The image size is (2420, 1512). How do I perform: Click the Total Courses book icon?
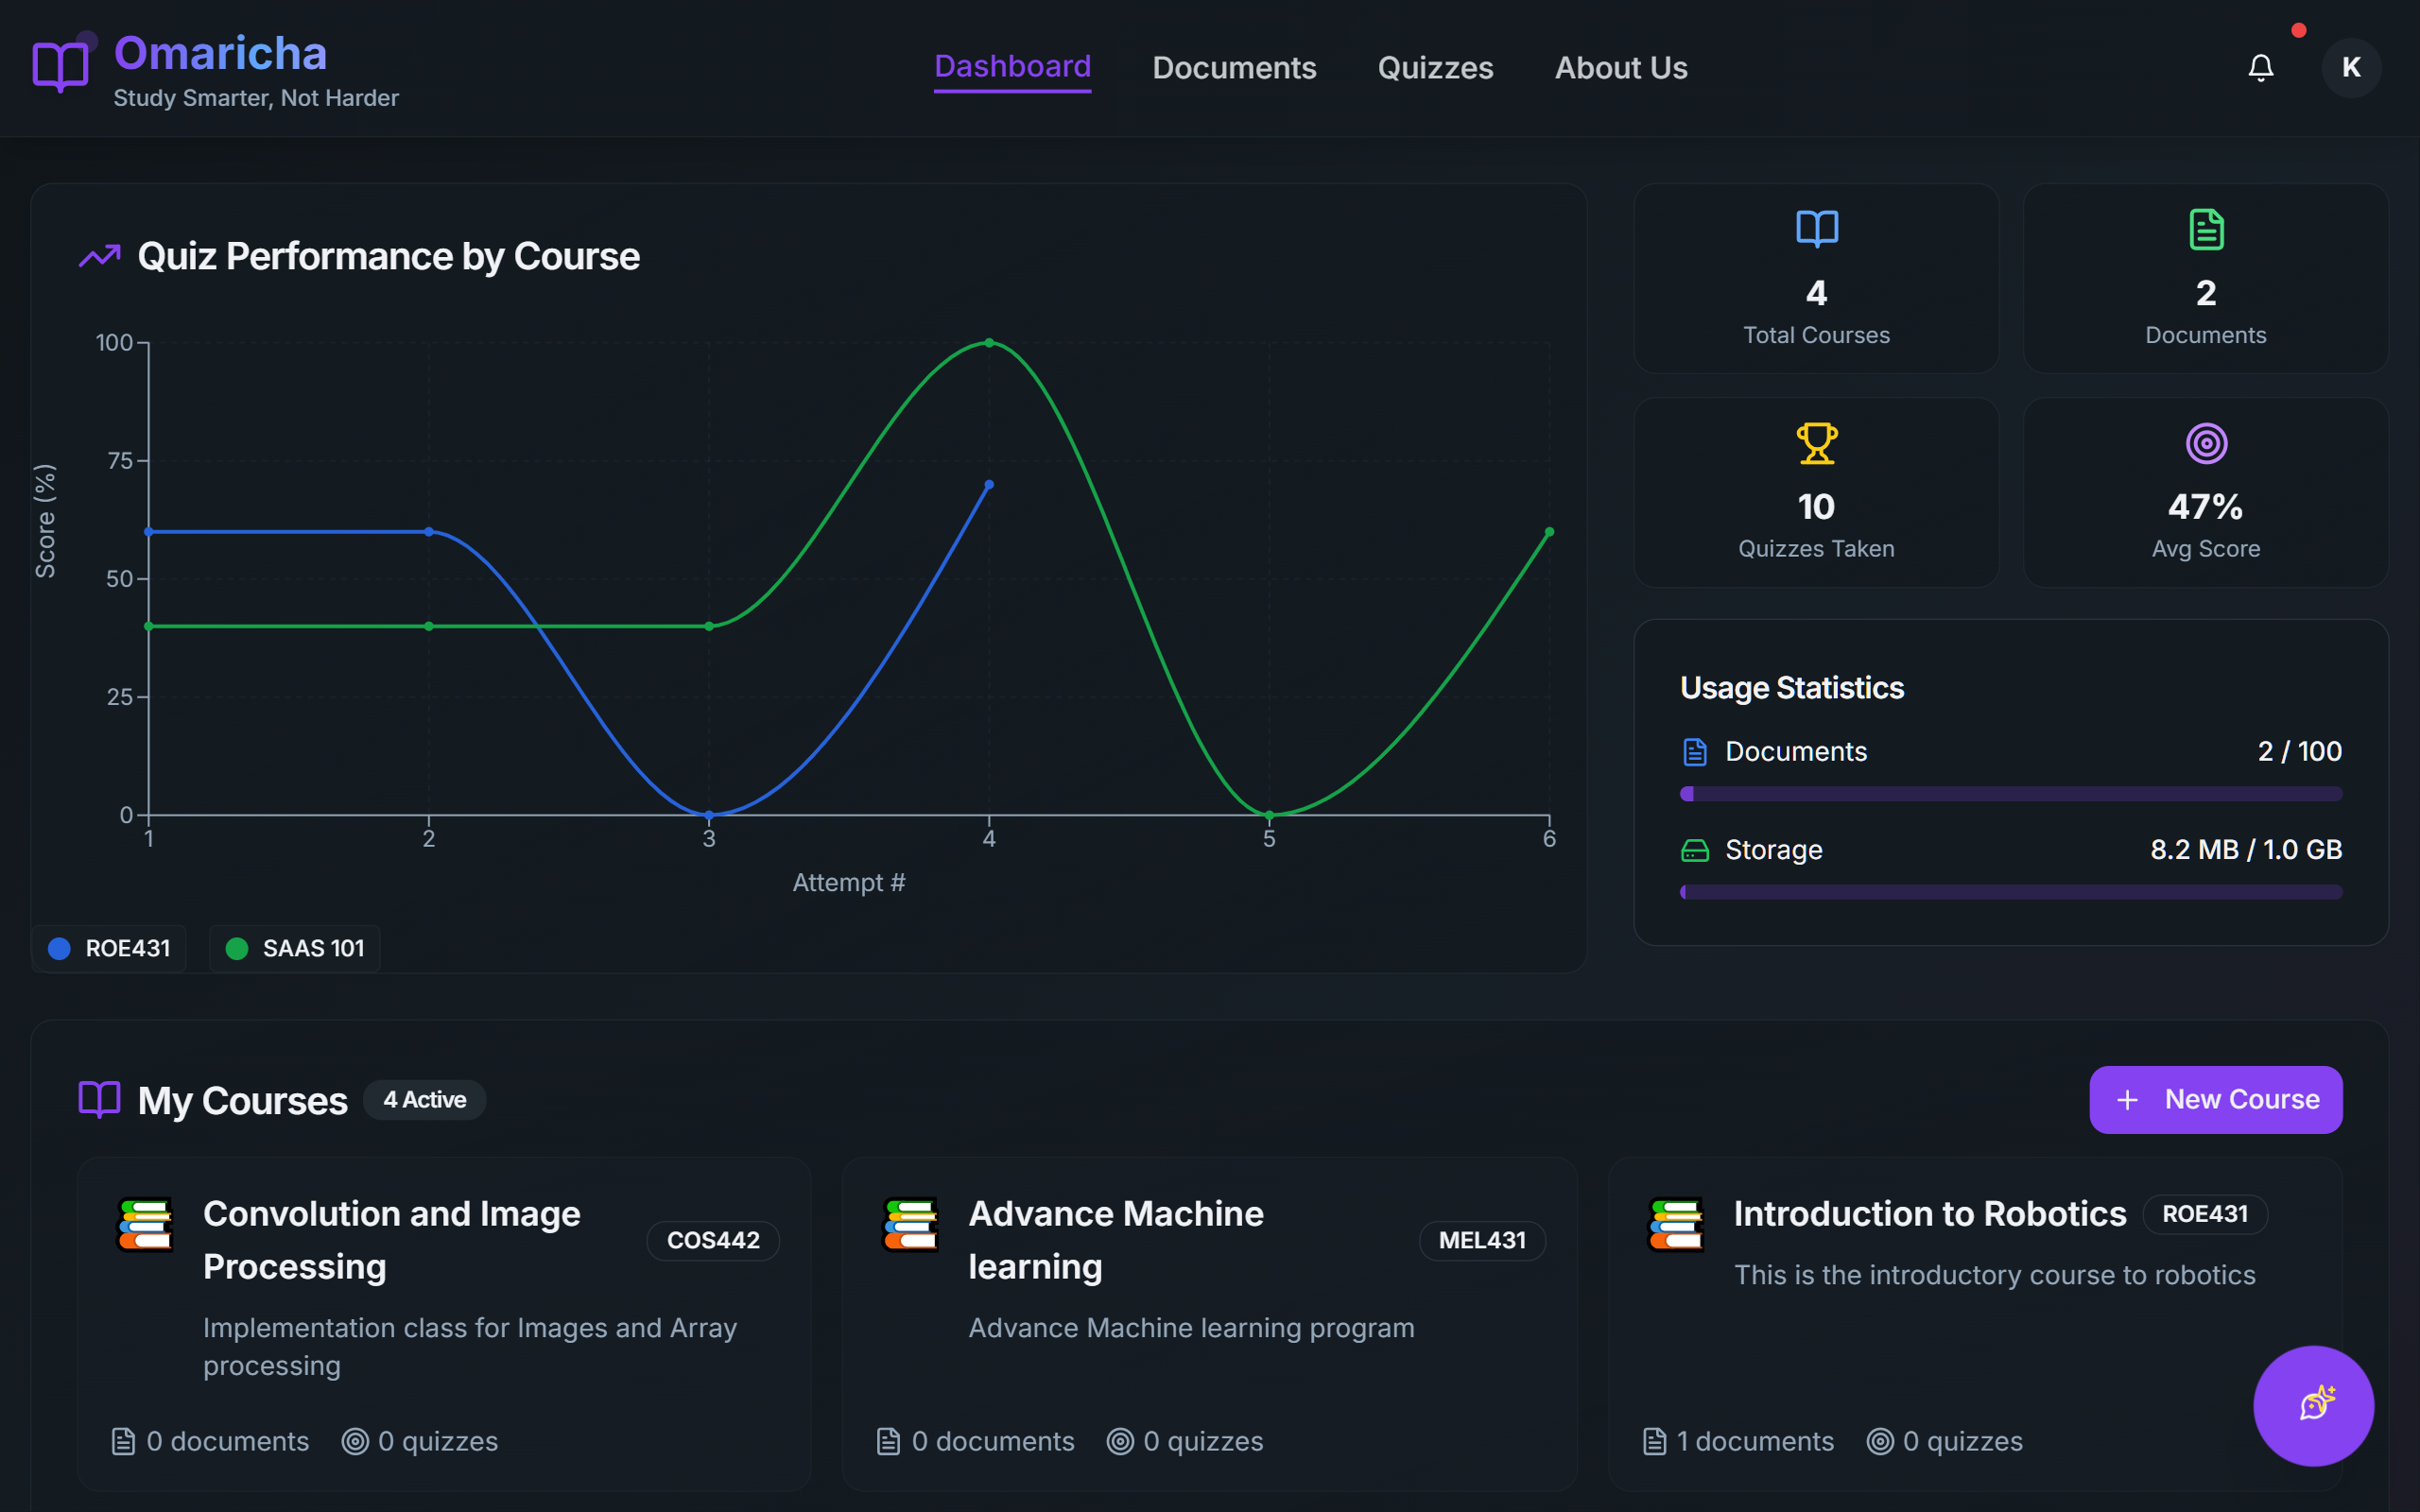[1816, 229]
